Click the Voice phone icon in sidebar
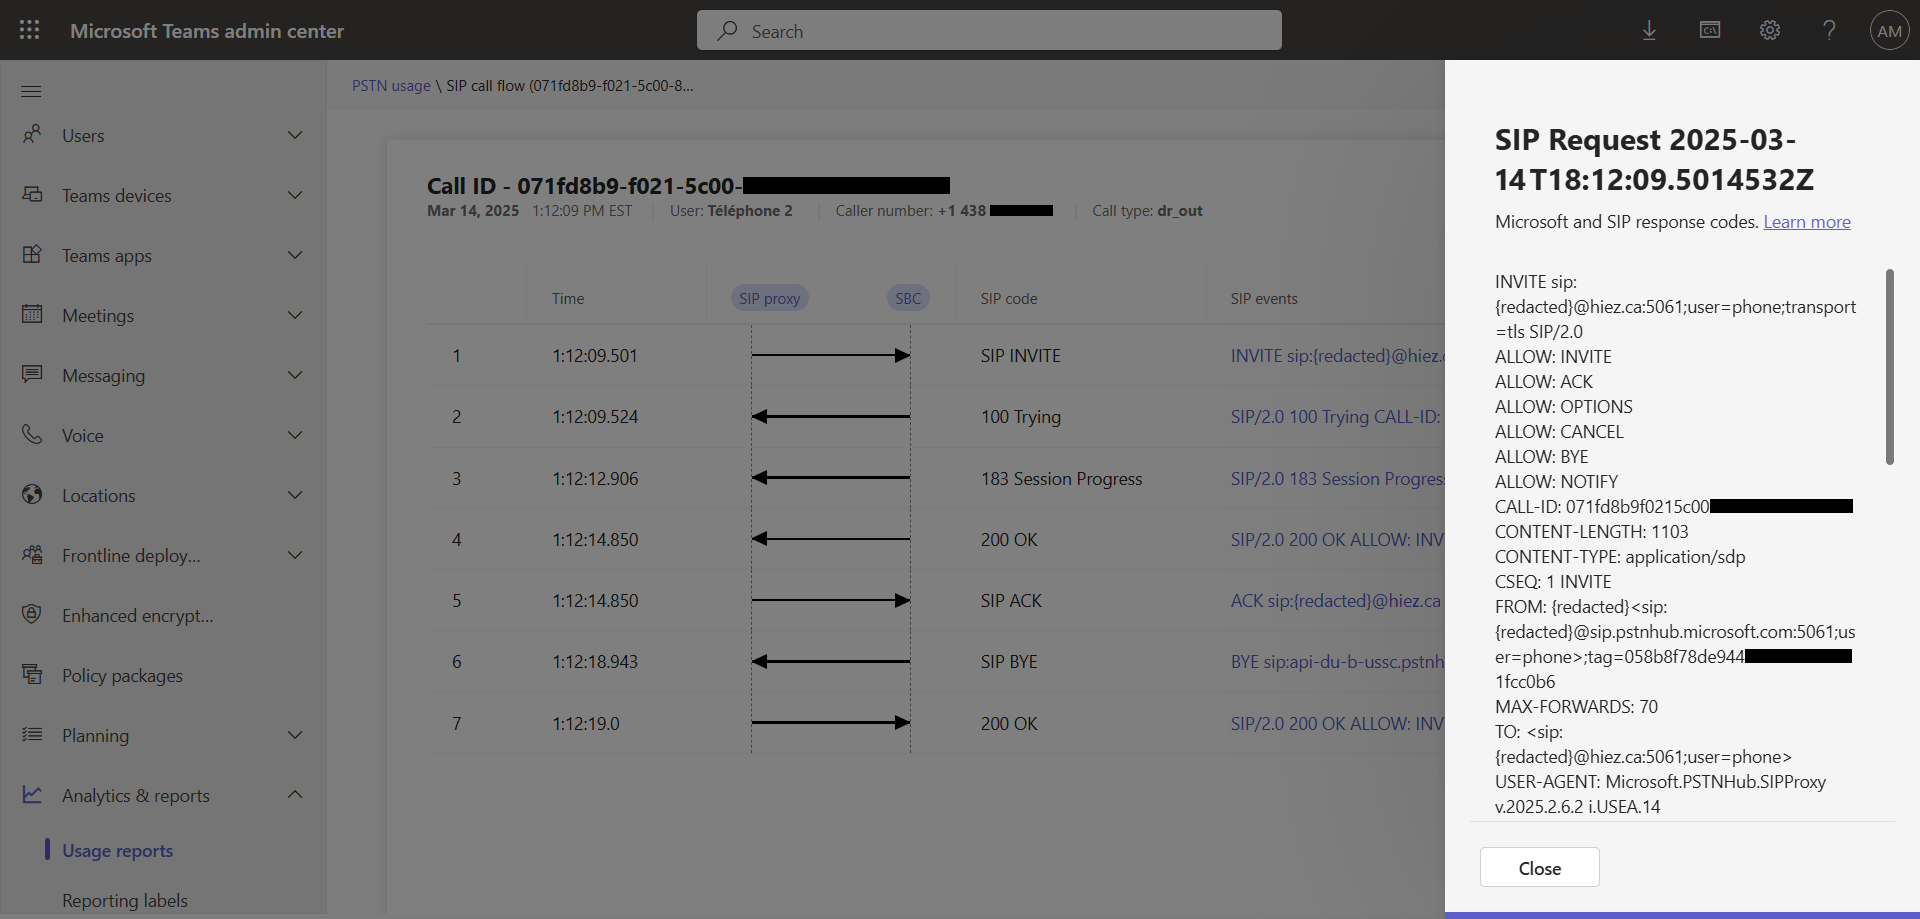Screen dimensions: 1920x919 pos(32,435)
